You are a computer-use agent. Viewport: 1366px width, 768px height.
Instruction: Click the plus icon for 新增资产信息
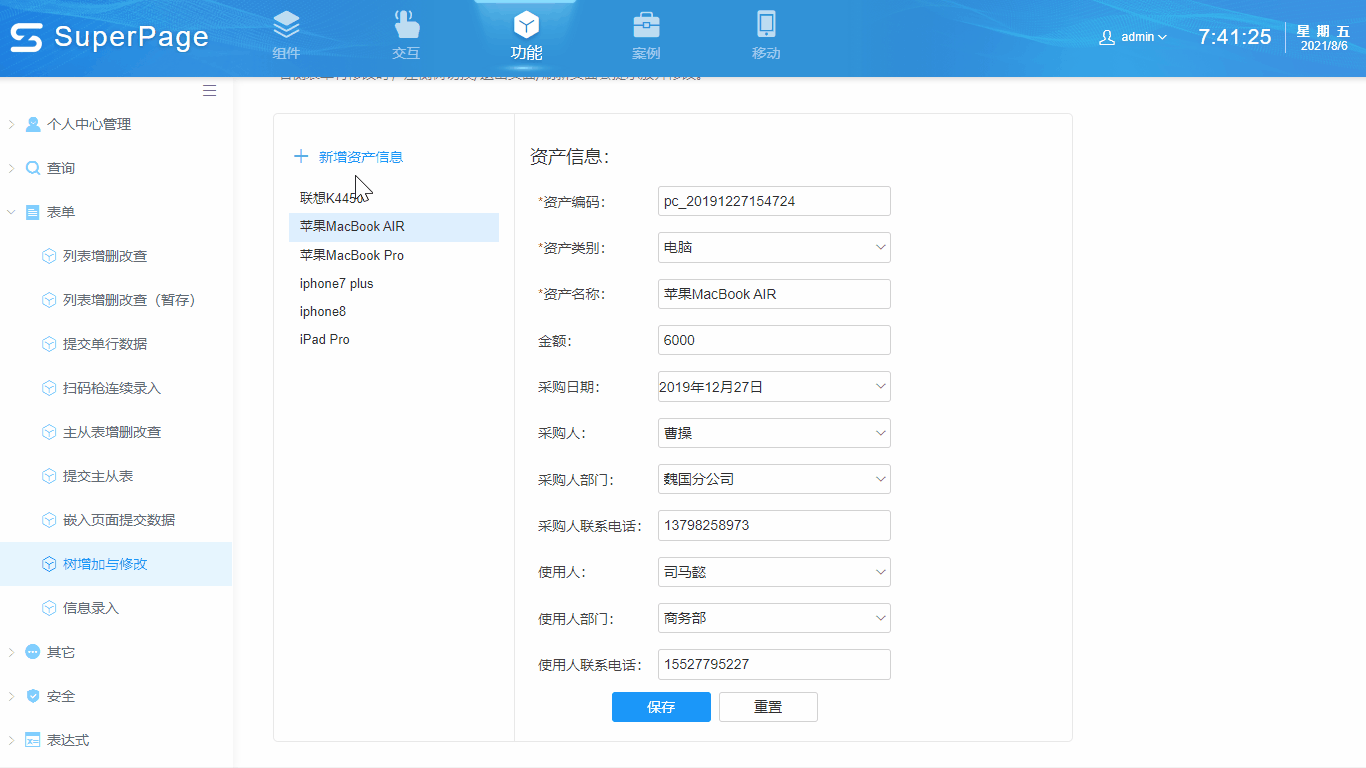tap(301, 157)
